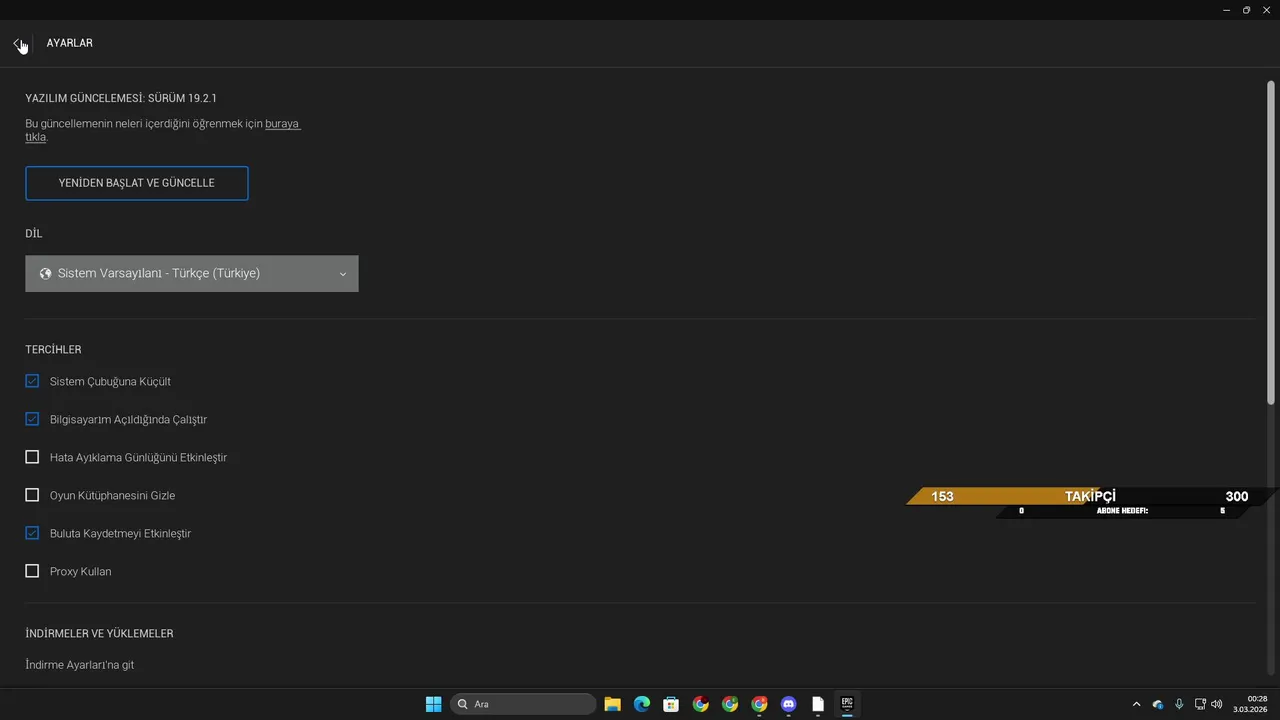Viewport: 1280px width, 720px height.
Task: Uncheck Sistem Çubuğuna Küçült
Action: point(32,381)
